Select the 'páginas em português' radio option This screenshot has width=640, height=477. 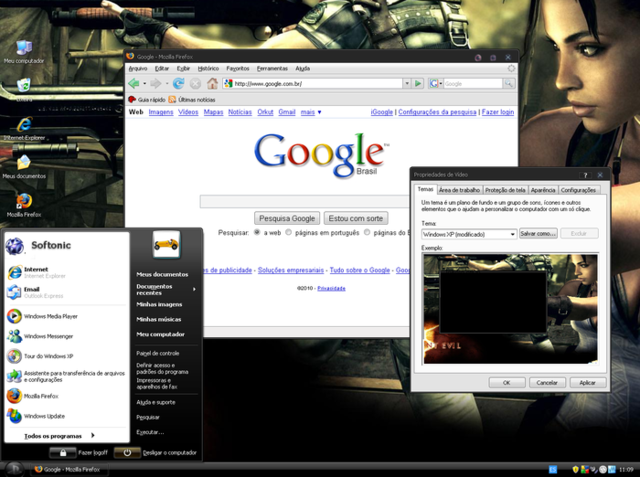pos(289,232)
